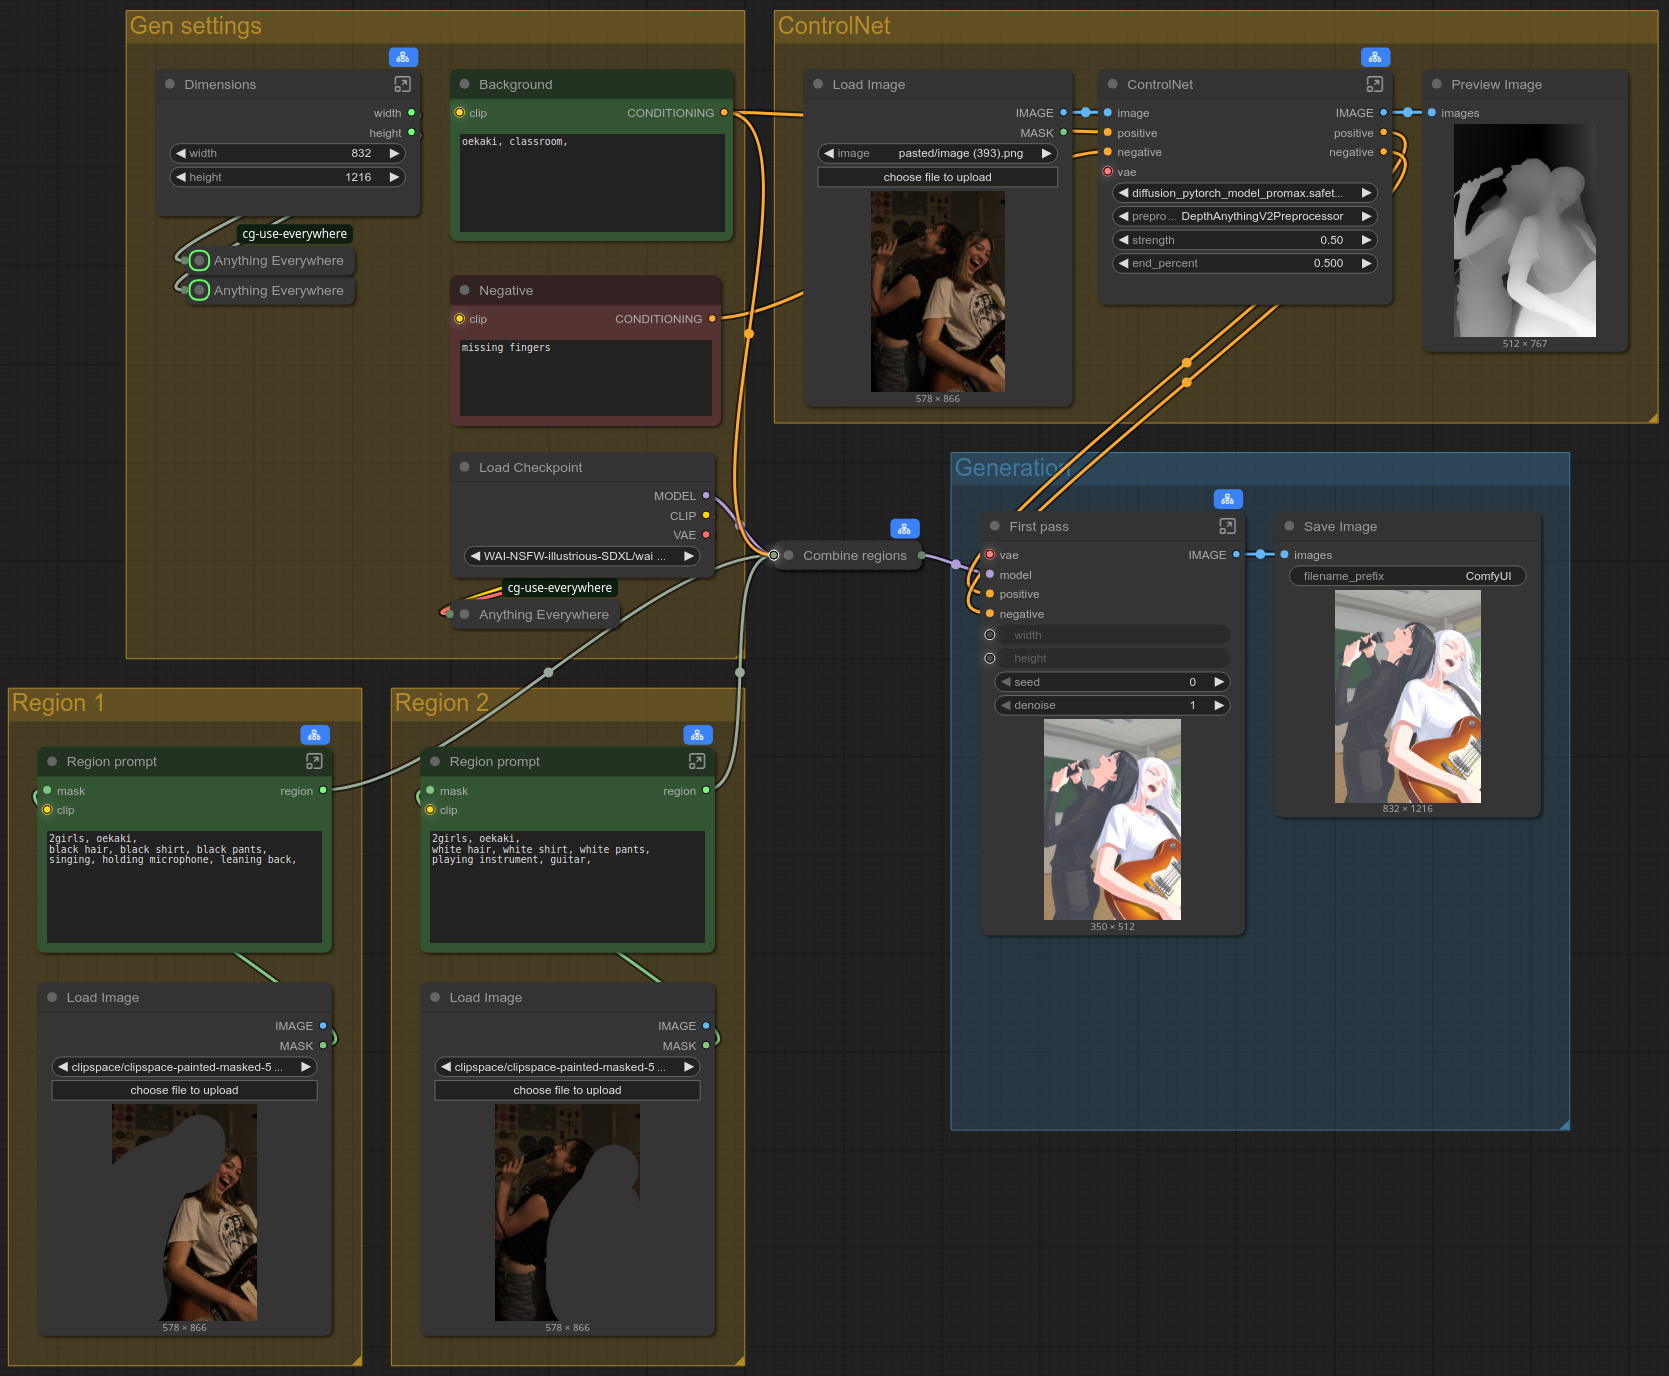
Task: Open subgraph icon on the First pass node
Action: point(1227,527)
